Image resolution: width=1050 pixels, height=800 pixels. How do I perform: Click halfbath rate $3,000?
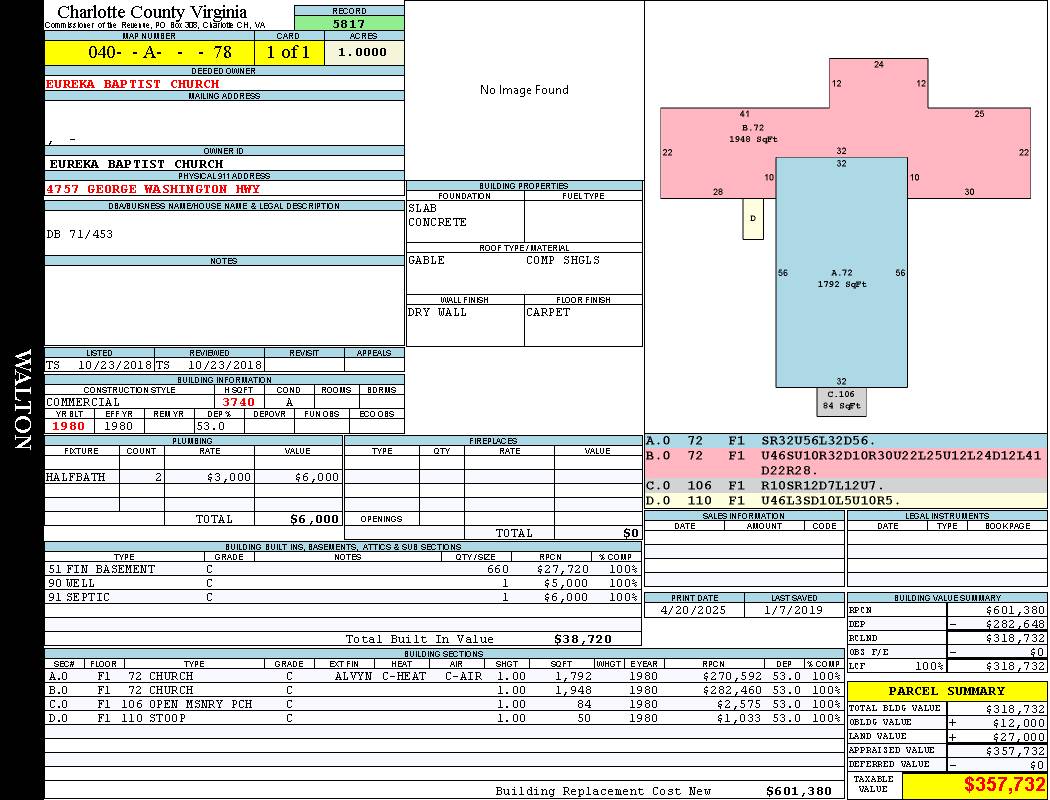pos(229,477)
